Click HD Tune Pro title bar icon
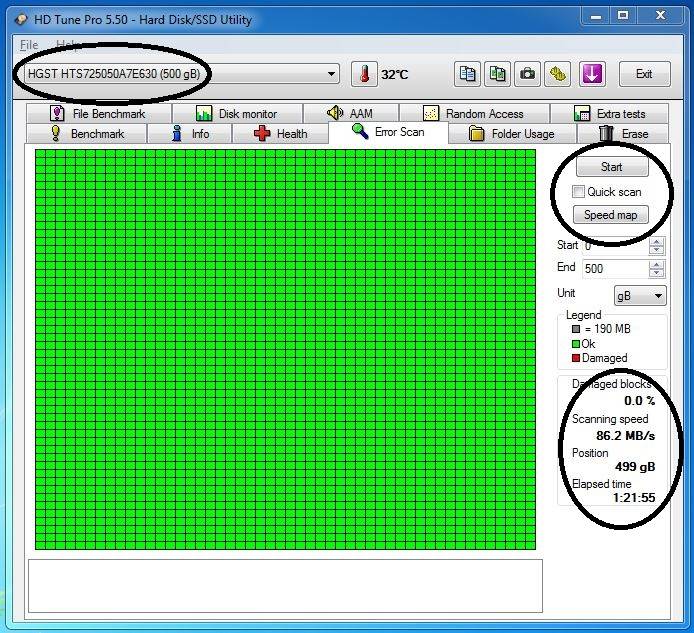The height and width of the screenshot is (633, 694). click(21, 19)
